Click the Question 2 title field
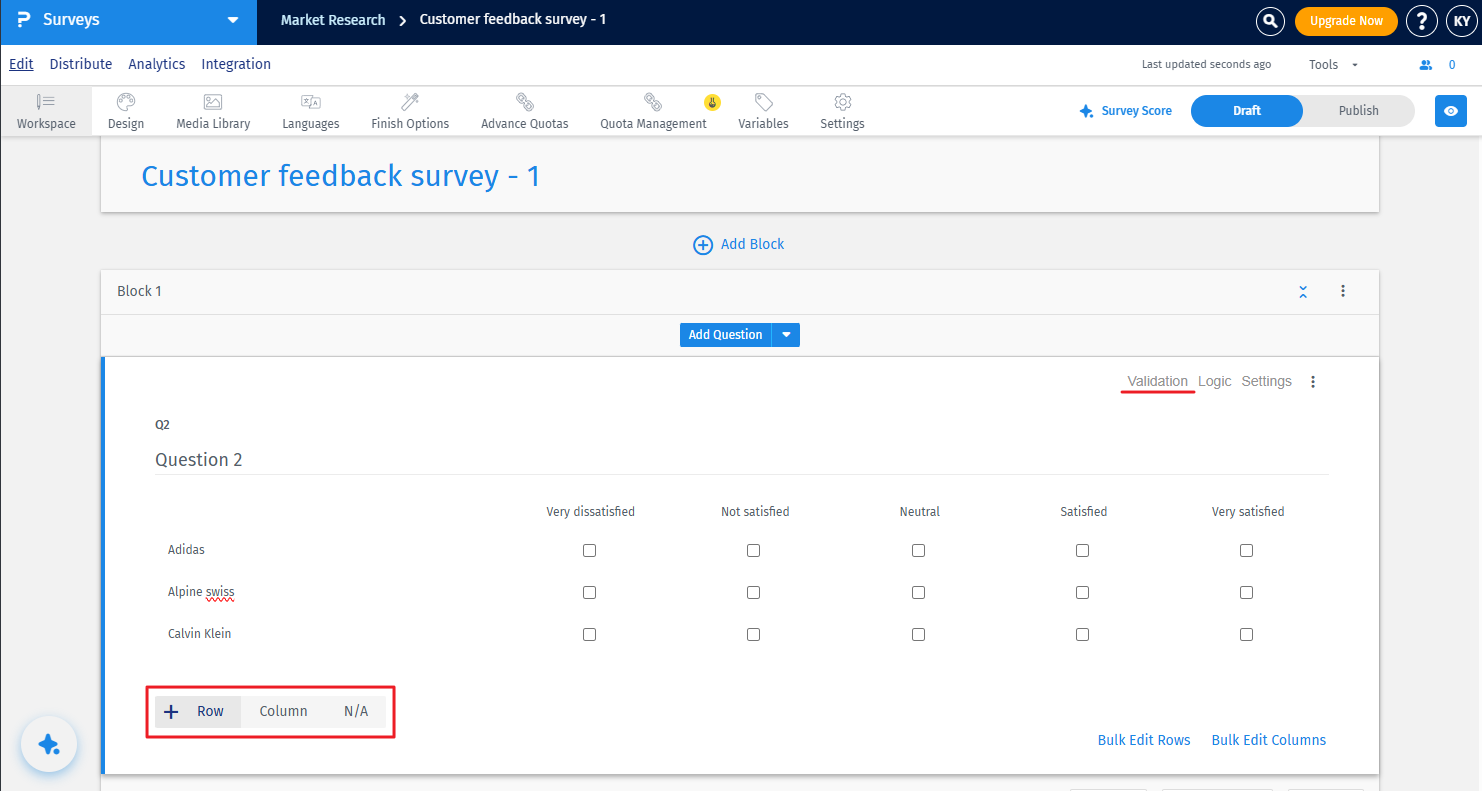The width and height of the screenshot is (1482, 791). 741,460
